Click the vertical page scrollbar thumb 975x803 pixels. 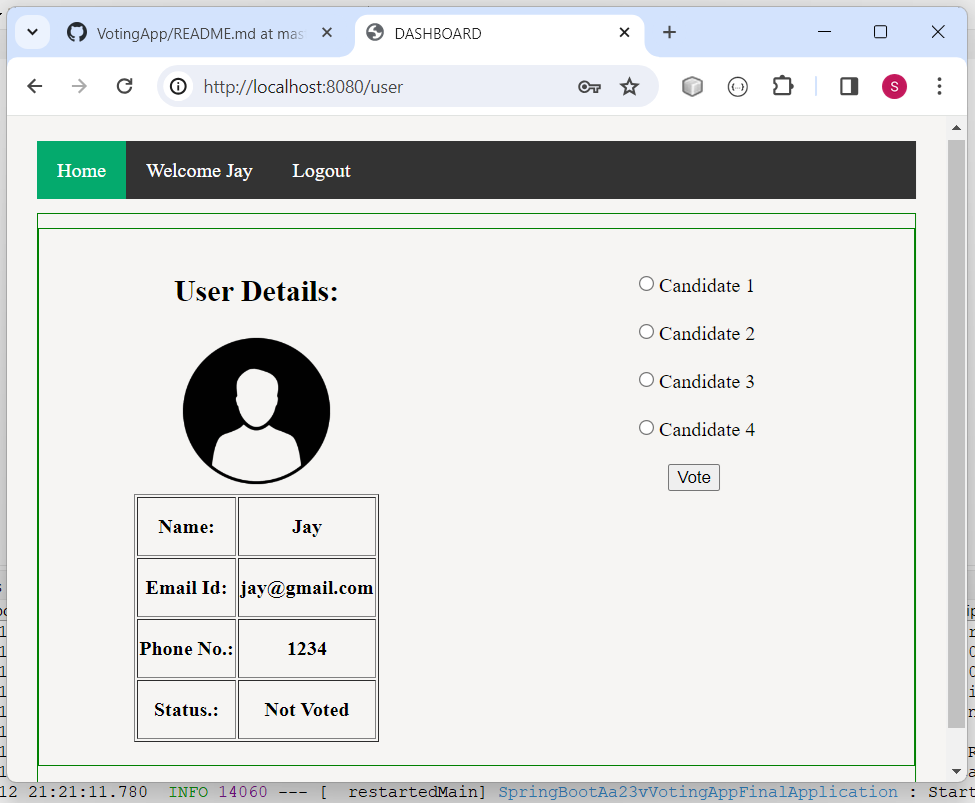(x=956, y=434)
